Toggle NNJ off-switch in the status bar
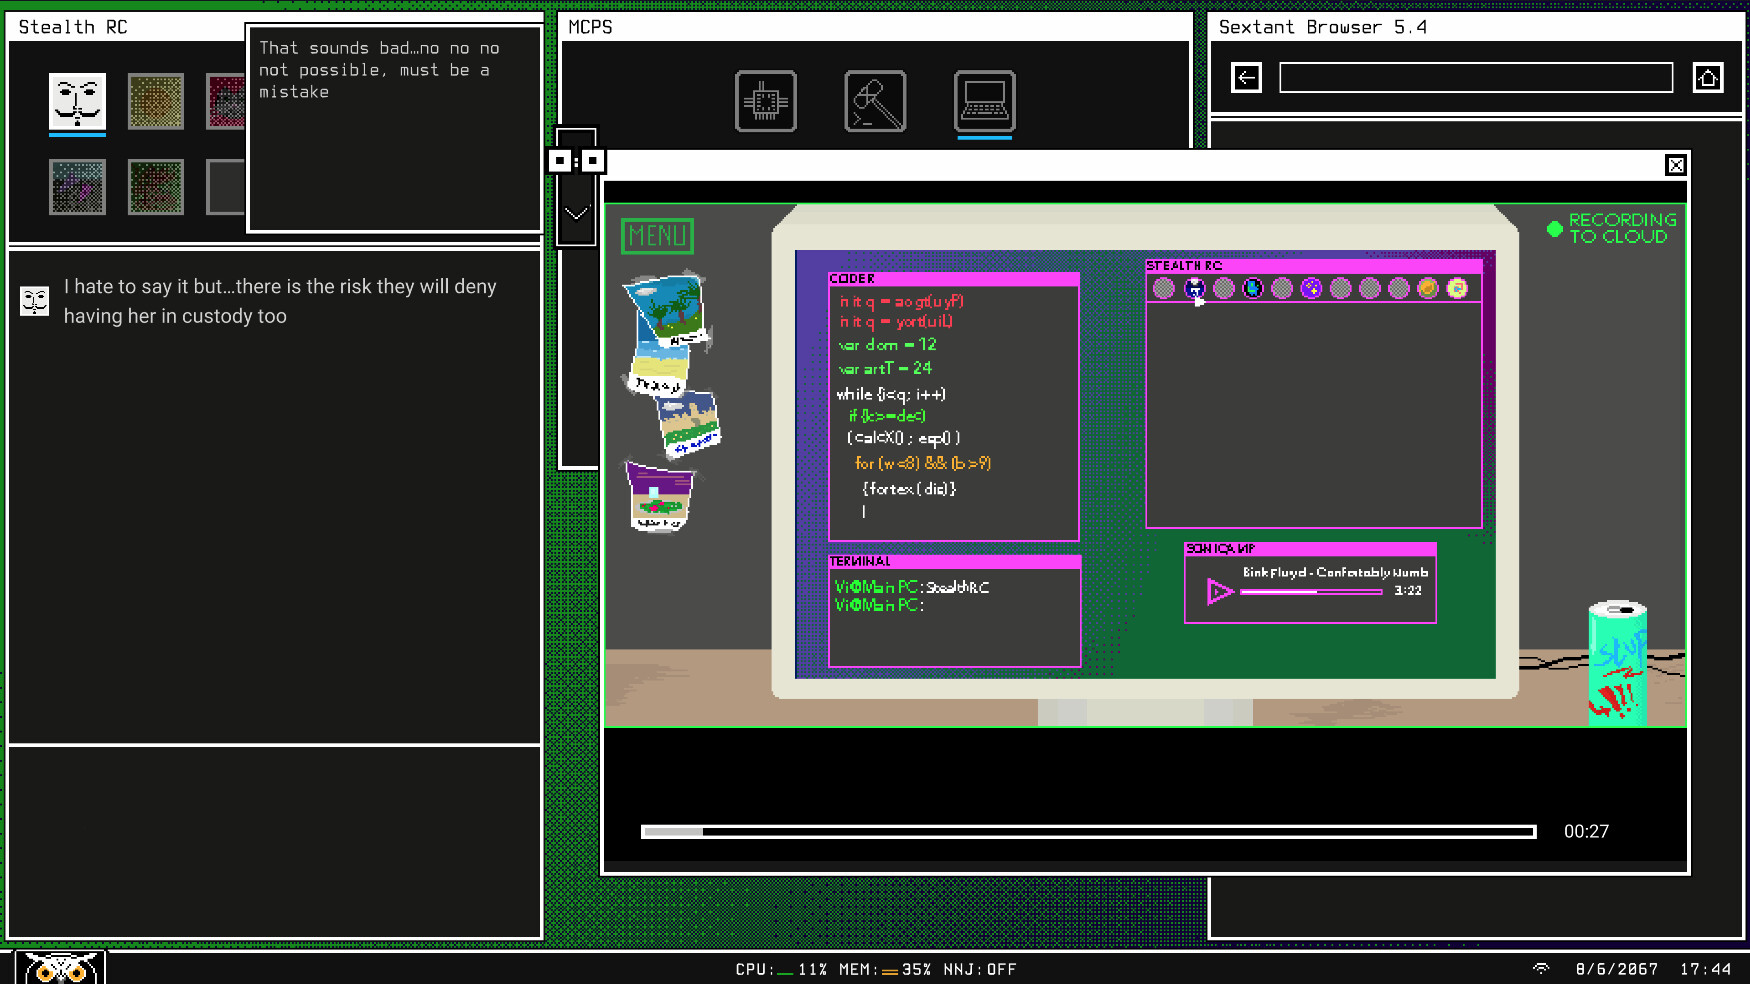The height and width of the screenshot is (984, 1750). point(981,969)
